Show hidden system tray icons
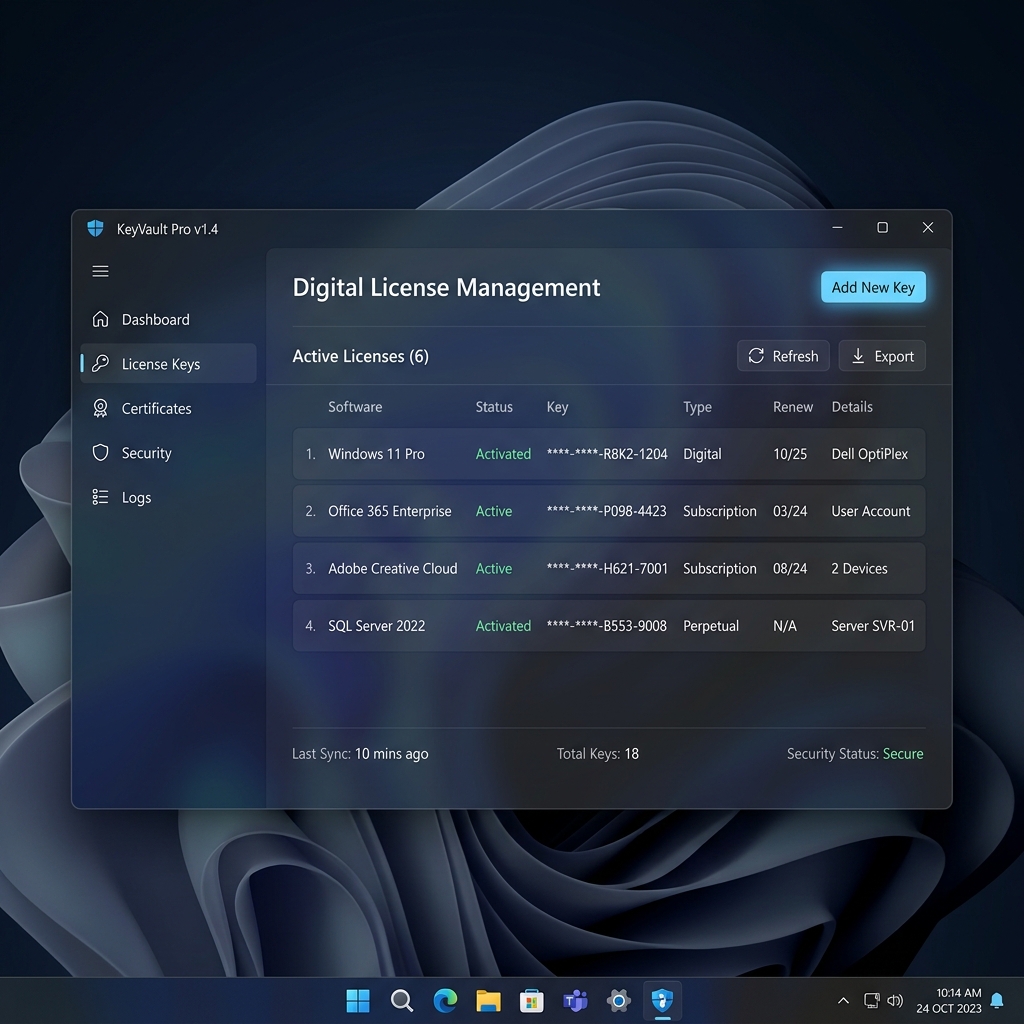Viewport: 1024px width, 1024px height. click(843, 1000)
